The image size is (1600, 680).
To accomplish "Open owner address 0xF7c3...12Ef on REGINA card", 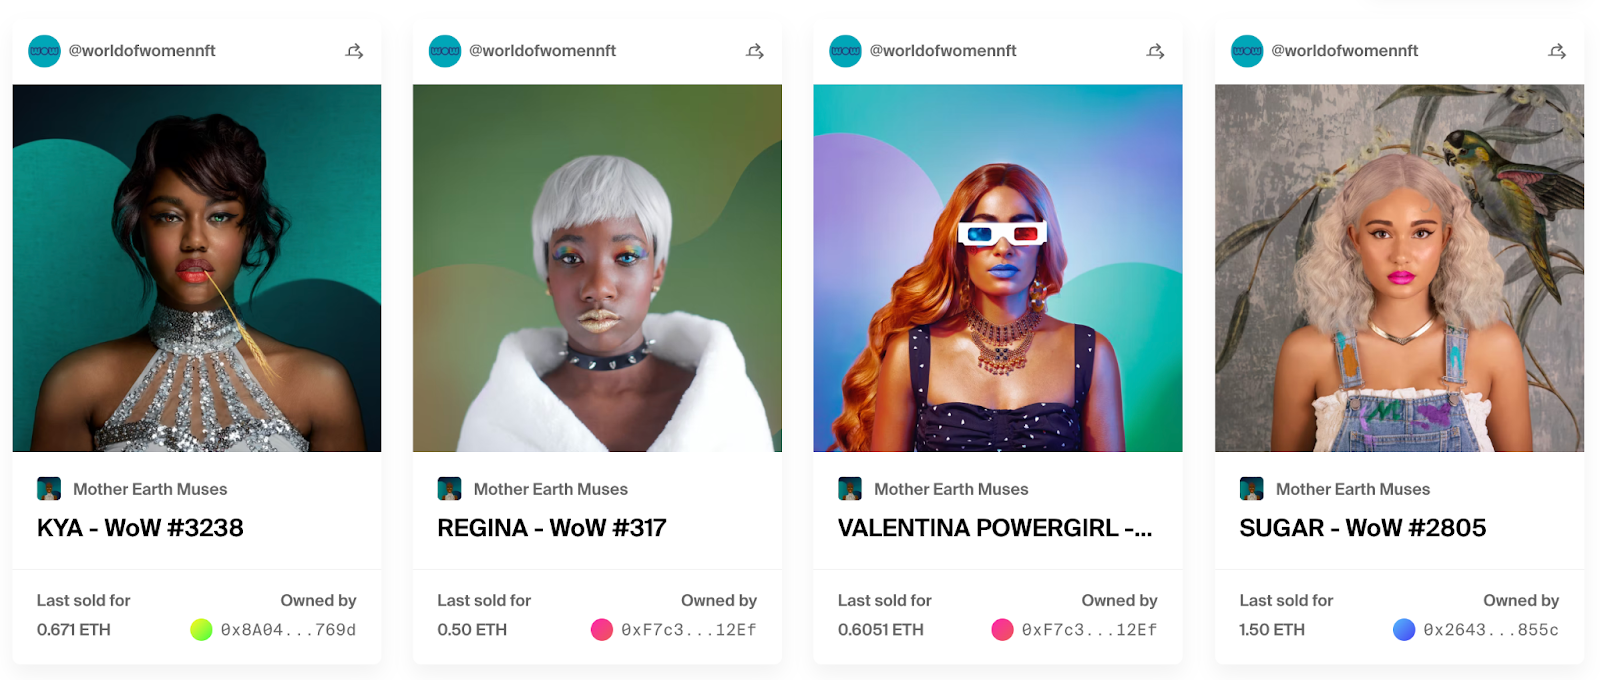I will point(689,630).
